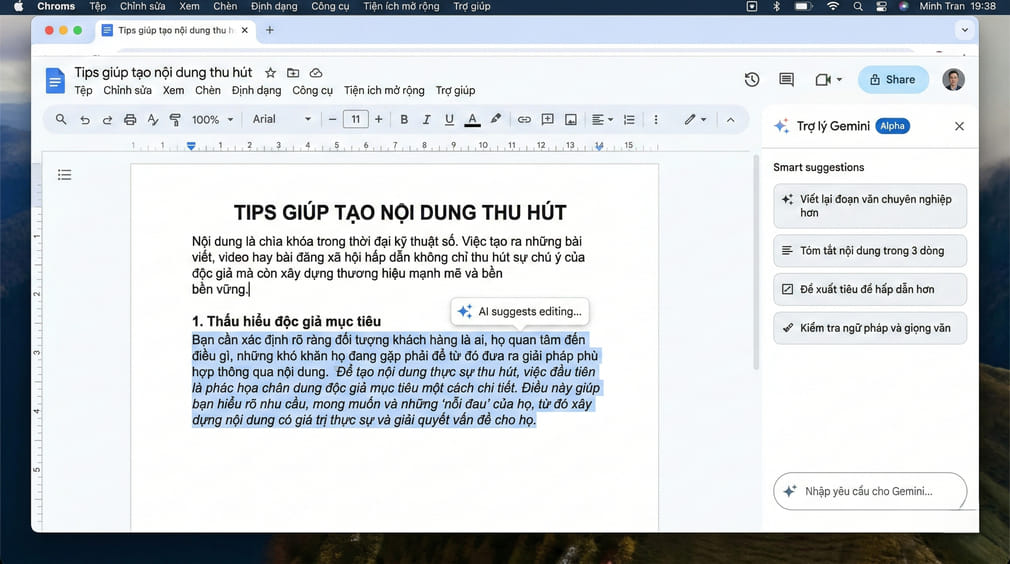Open the Xem menu in Docs
This screenshot has width=1010, height=564.
[173, 91]
